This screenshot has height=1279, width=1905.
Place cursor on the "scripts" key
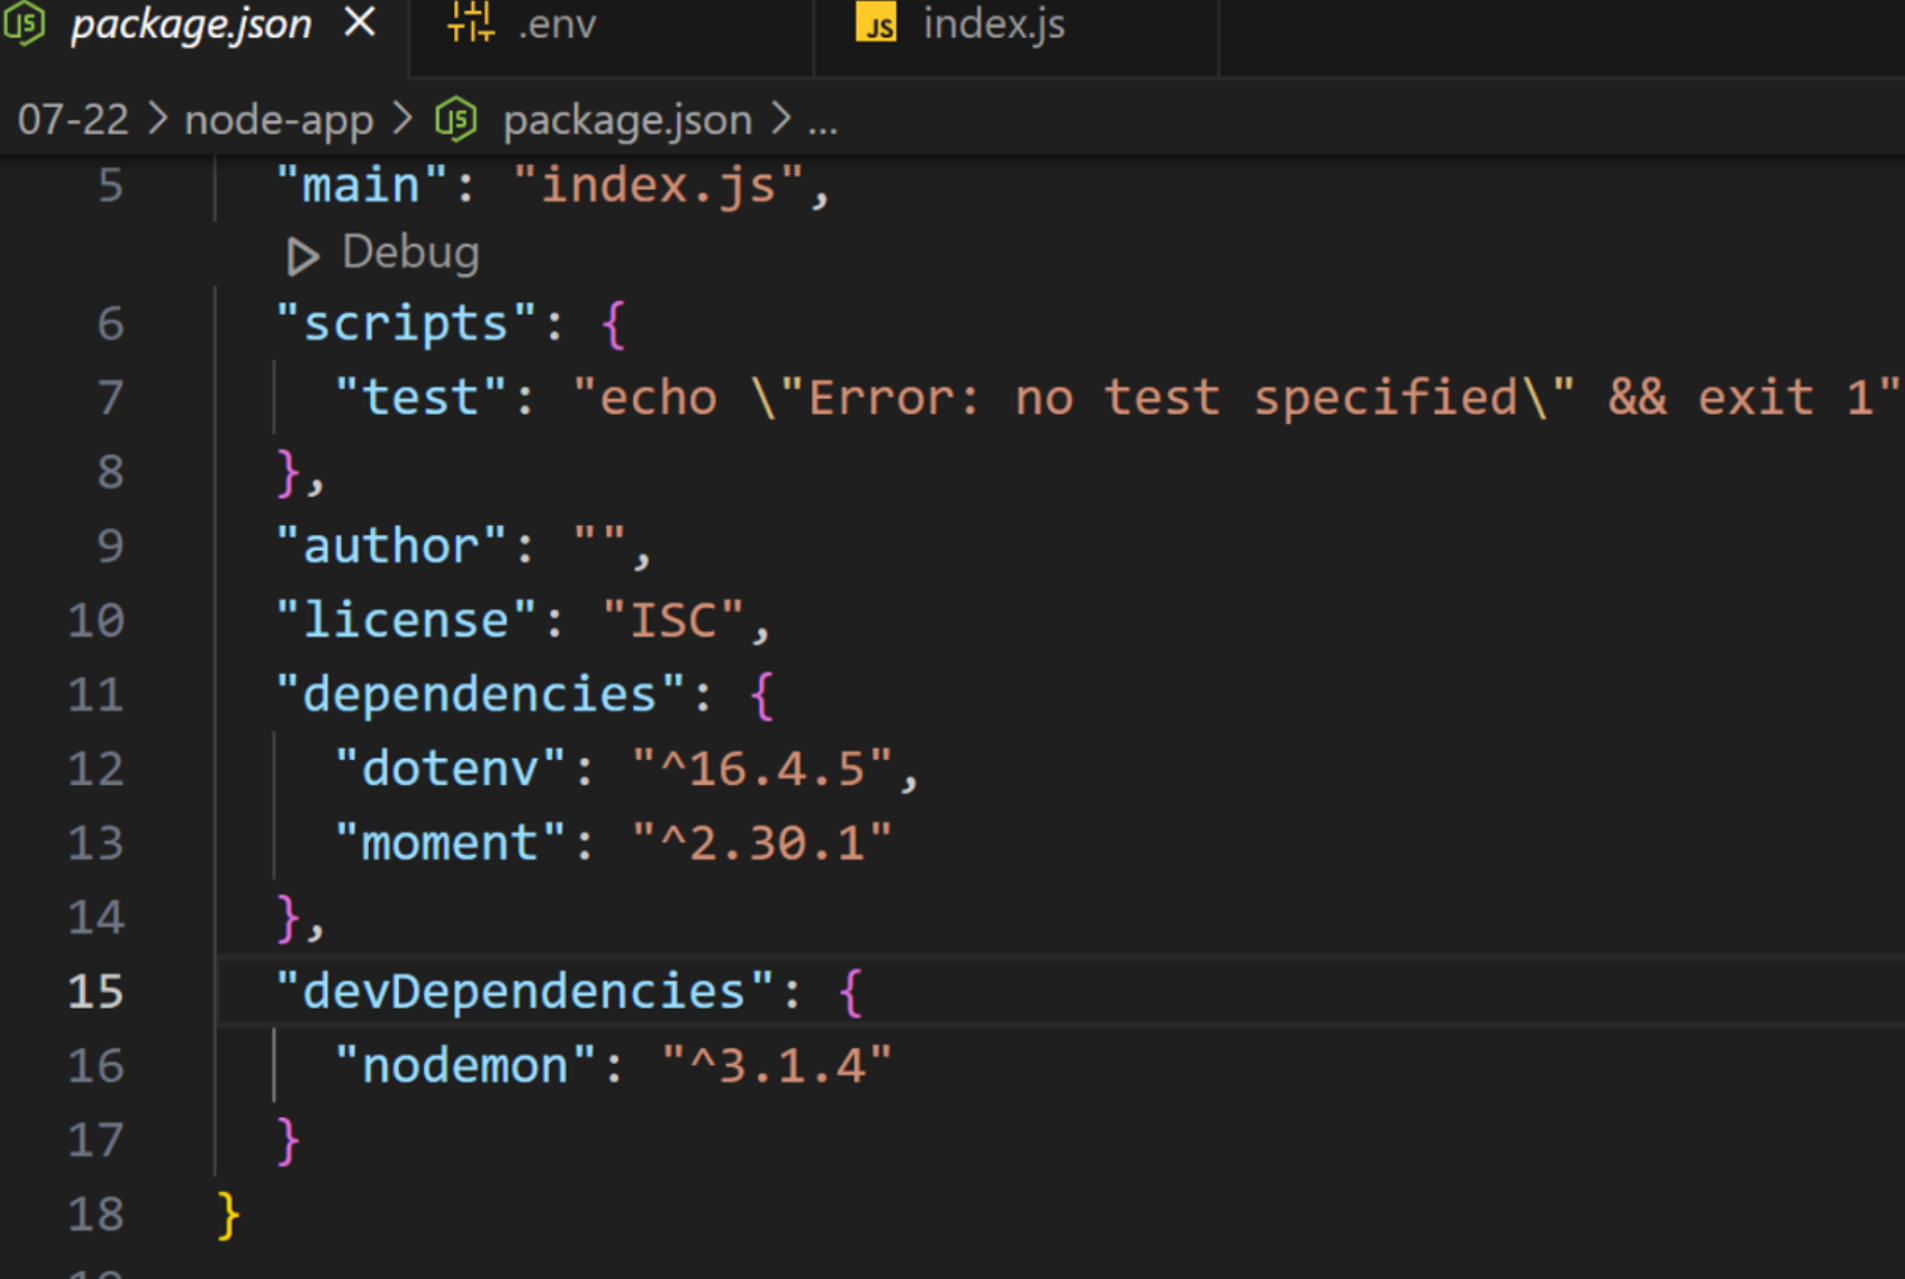pyautogui.click(x=406, y=325)
